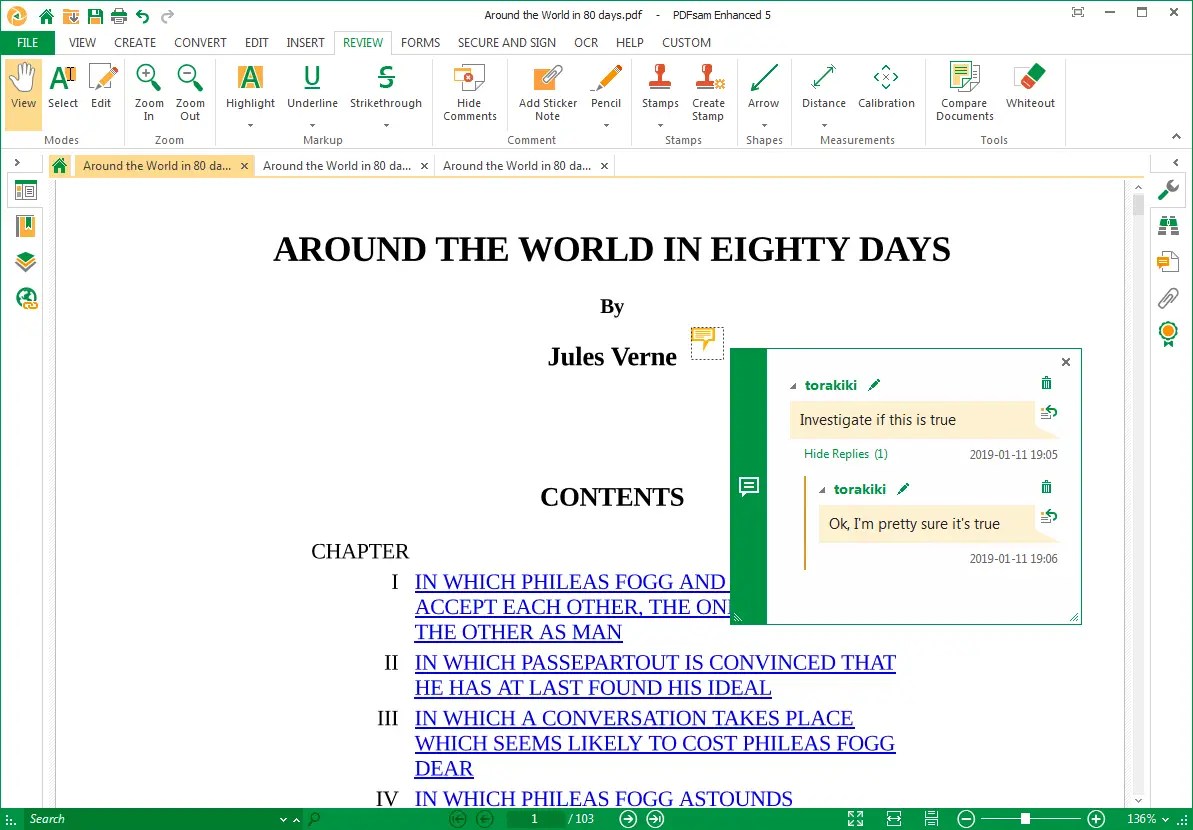The width and height of the screenshot is (1193, 830).
Task: Delete the 'Investigate if this is true' comment
Action: [1046, 384]
